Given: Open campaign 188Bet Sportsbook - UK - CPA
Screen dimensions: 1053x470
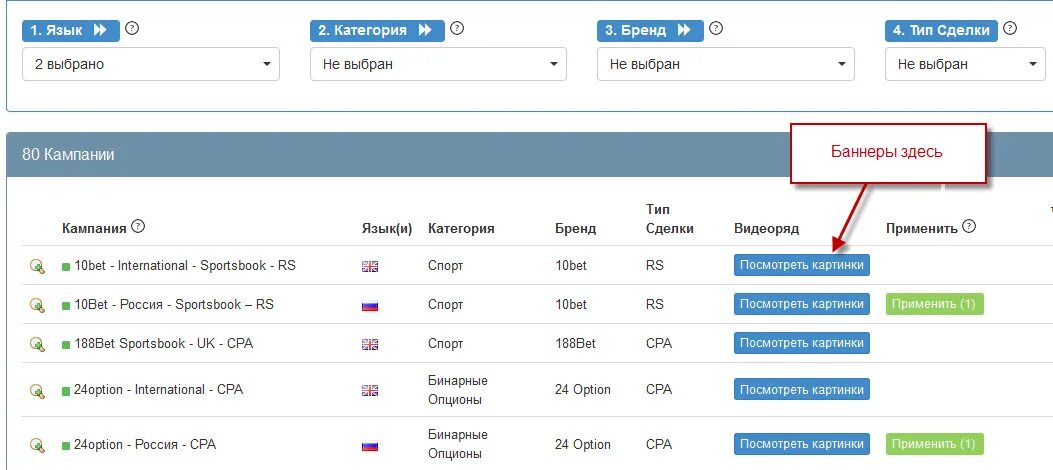Looking at the screenshot, I should click(163, 344).
